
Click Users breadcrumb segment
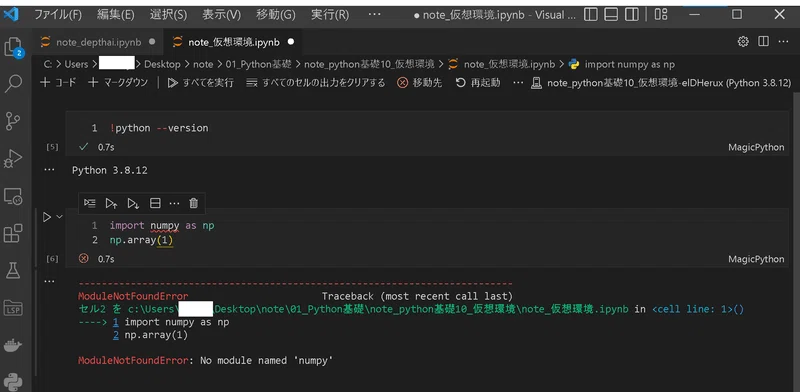click(76, 64)
